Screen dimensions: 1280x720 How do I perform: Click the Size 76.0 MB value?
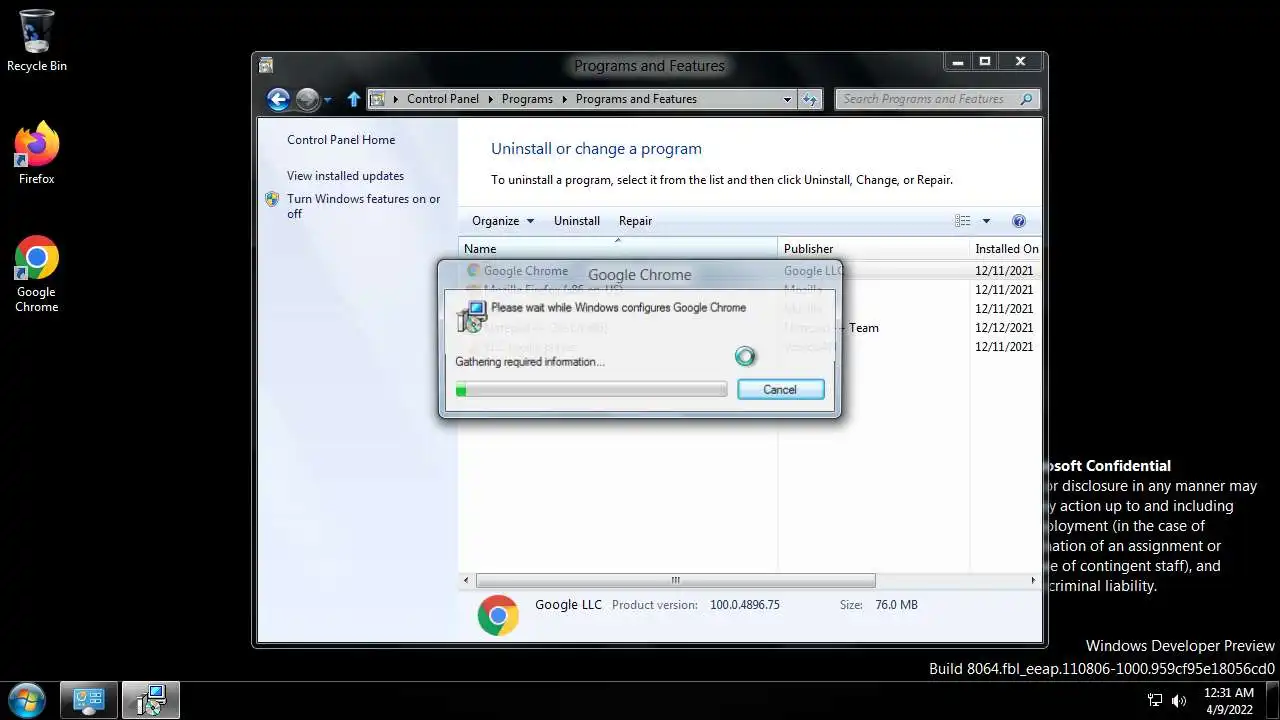tap(895, 605)
